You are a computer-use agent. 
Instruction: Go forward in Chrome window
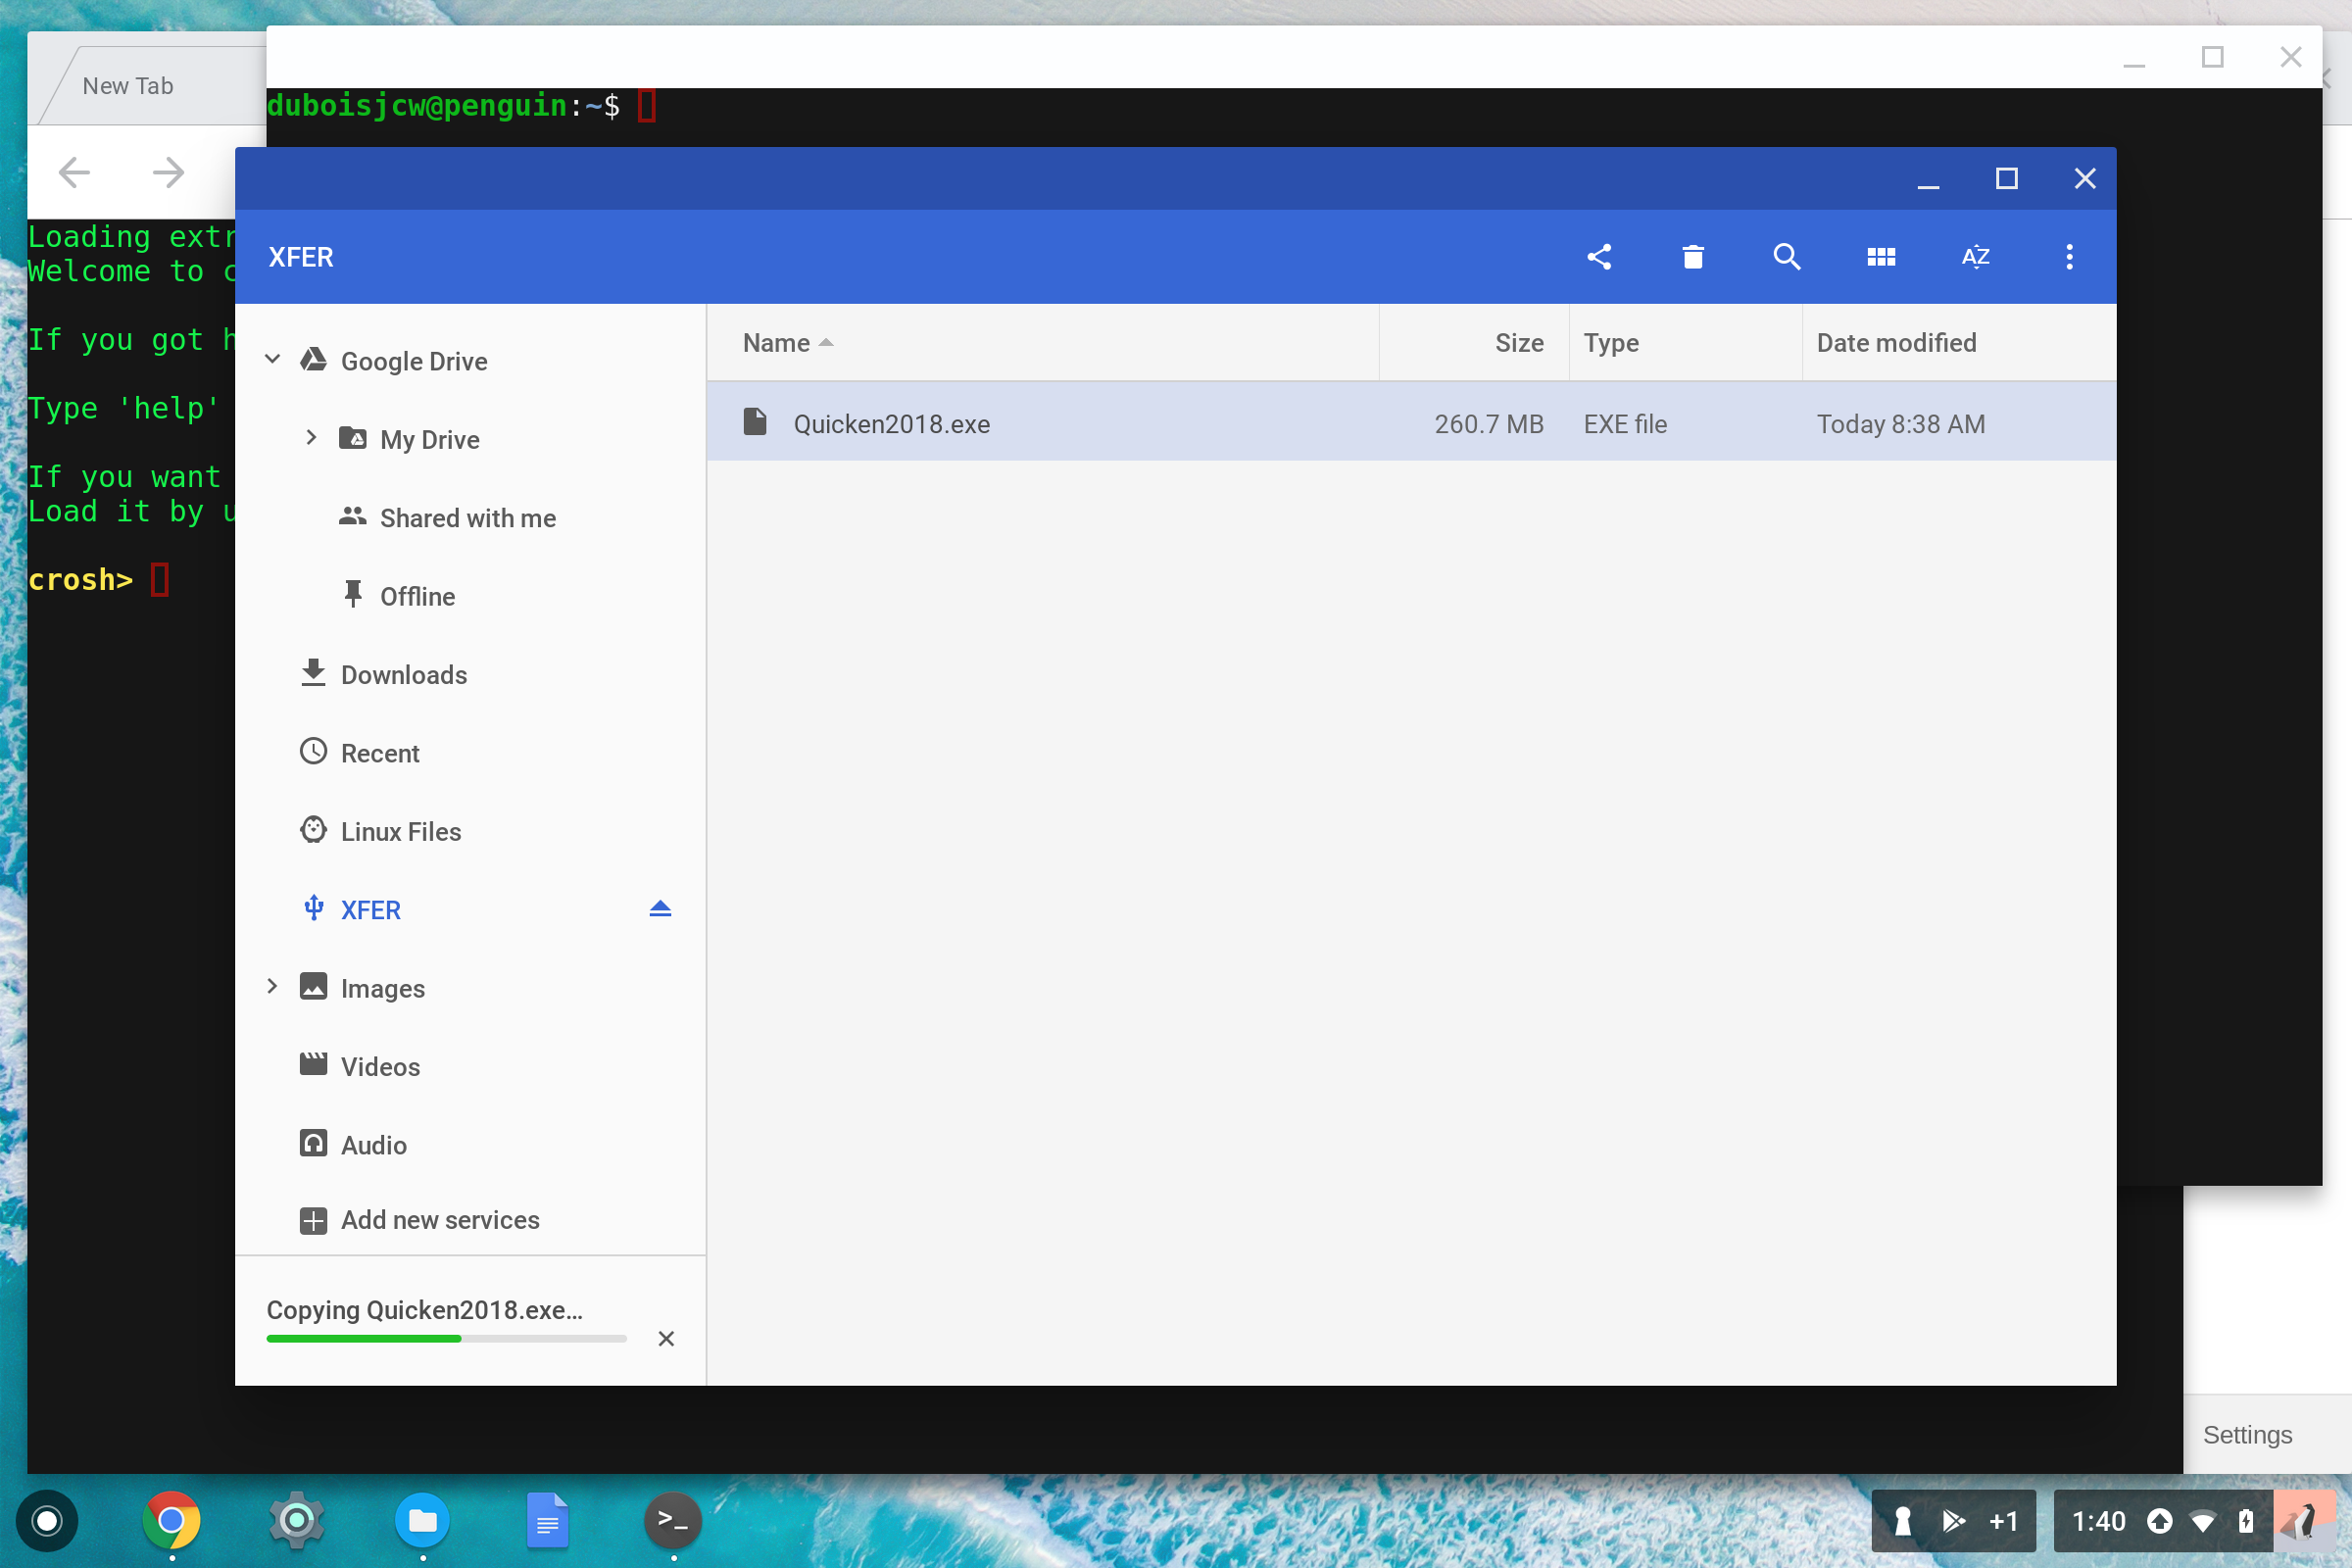tap(168, 172)
